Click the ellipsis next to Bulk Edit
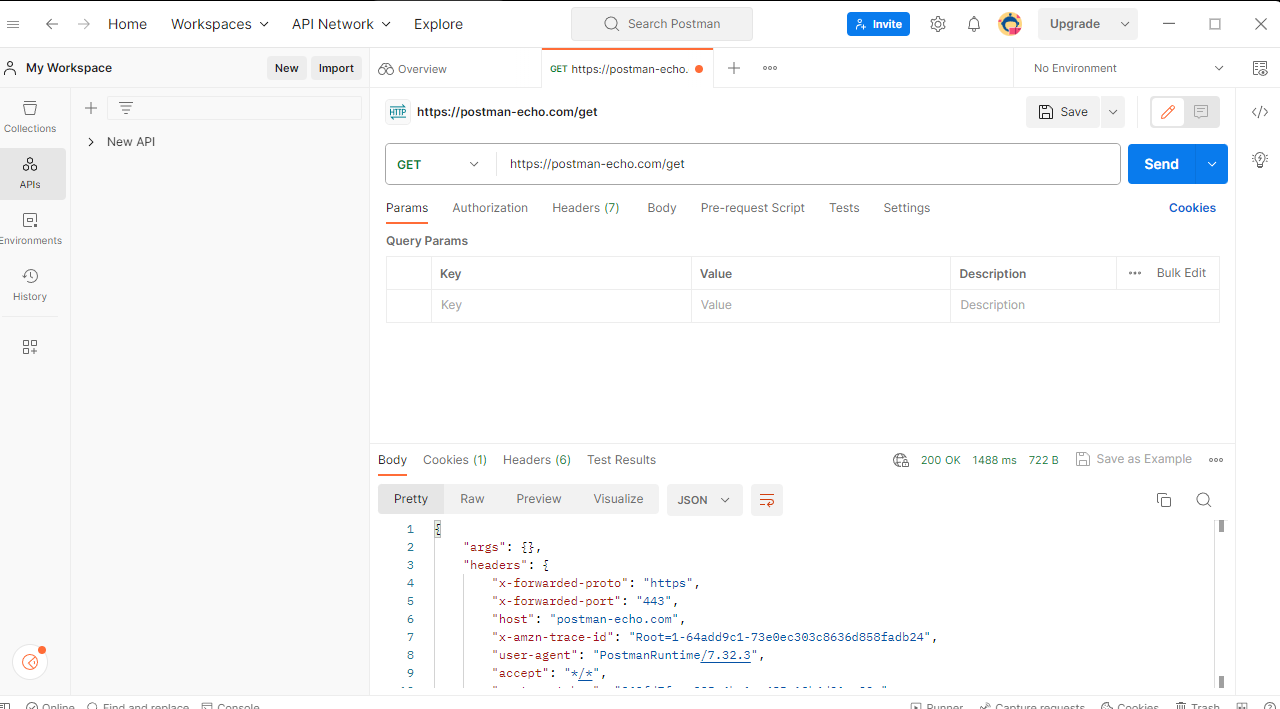Viewport: 1280px width, 709px height. coord(1135,273)
